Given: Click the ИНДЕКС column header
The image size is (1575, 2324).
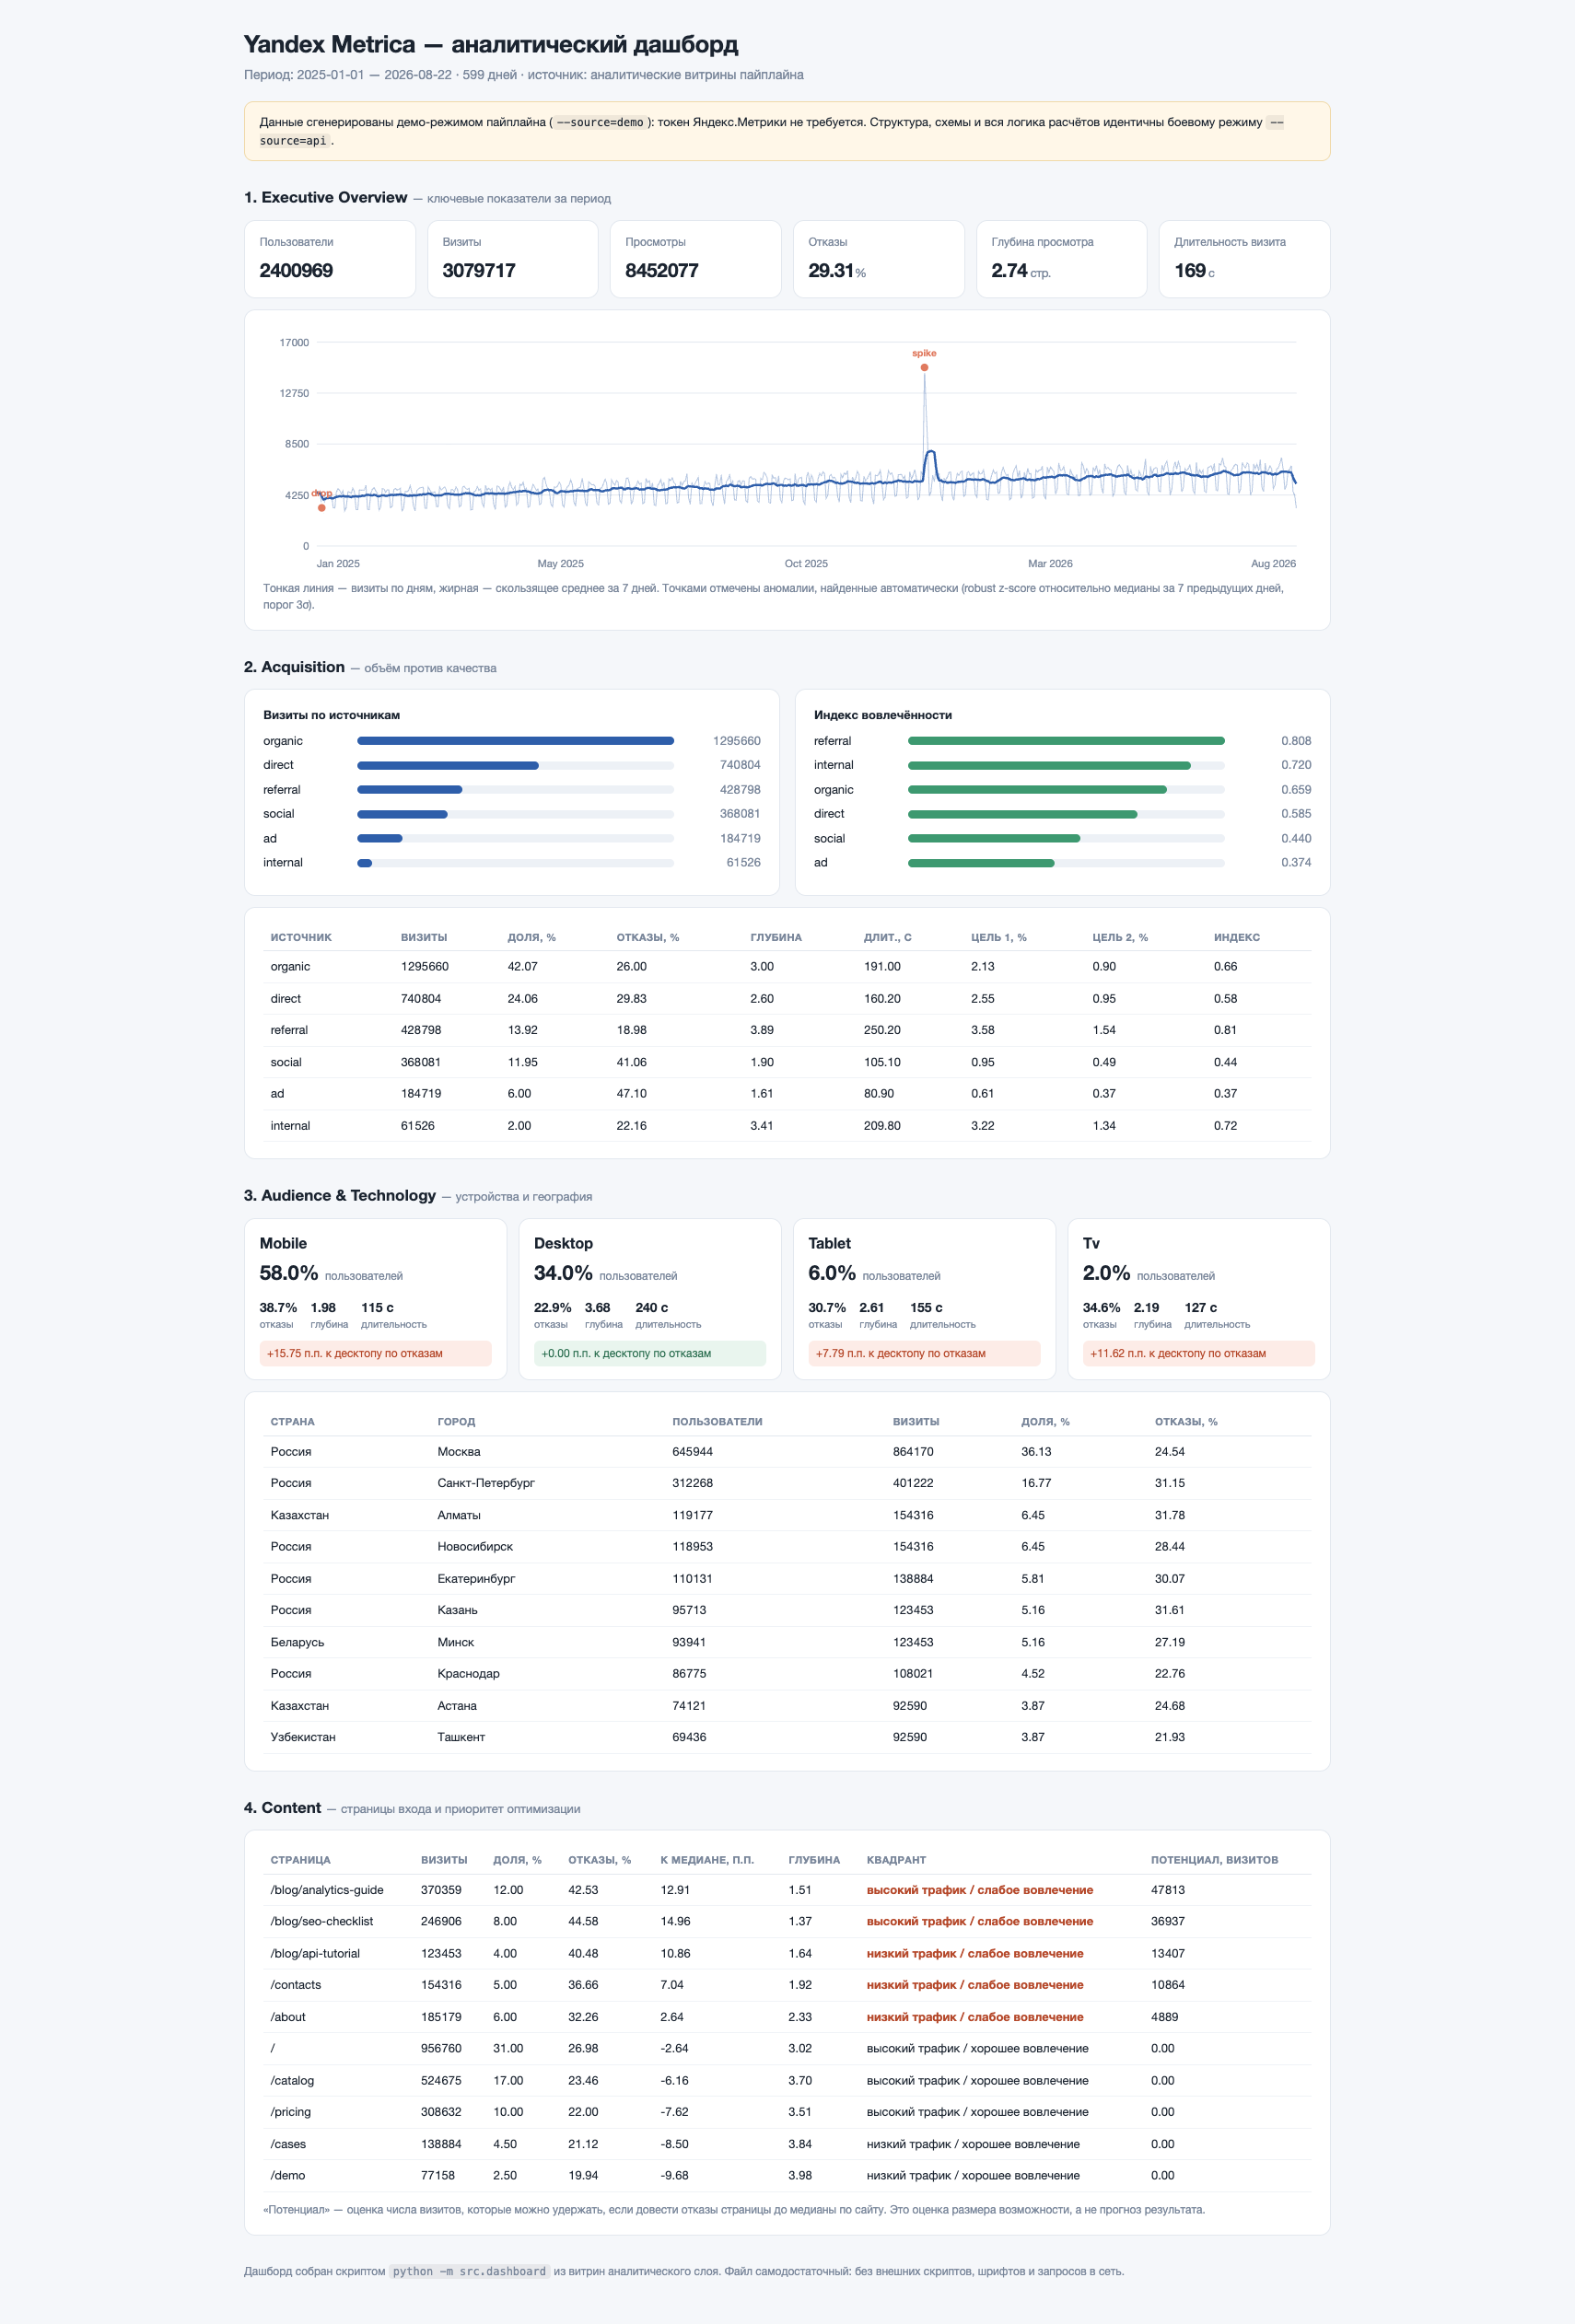Looking at the screenshot, I should [1237, 937].
